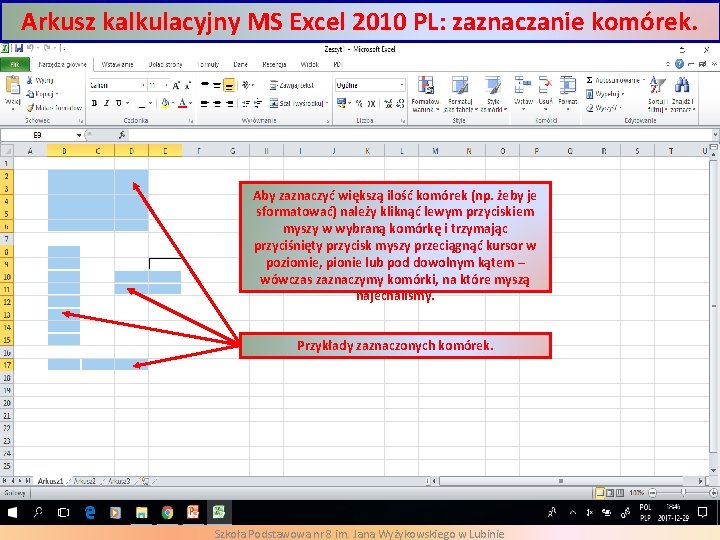Switch to the Układ strony ribbon tab
The width and height of the screenshot is (720, 540).
165,64
